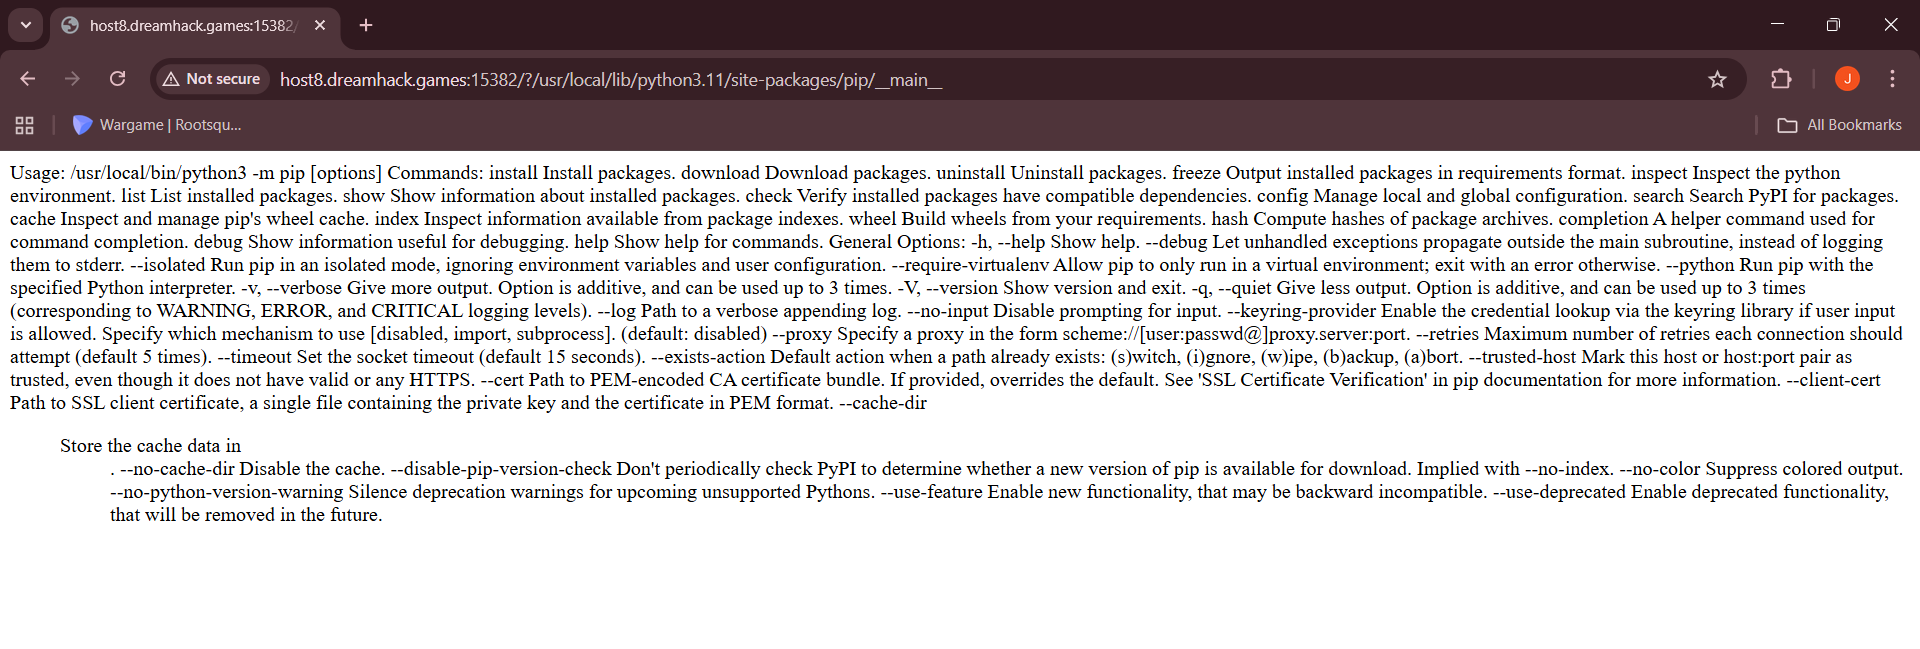
Task: Open the Extensions puzzle icon
Action: click(1781, 79)
